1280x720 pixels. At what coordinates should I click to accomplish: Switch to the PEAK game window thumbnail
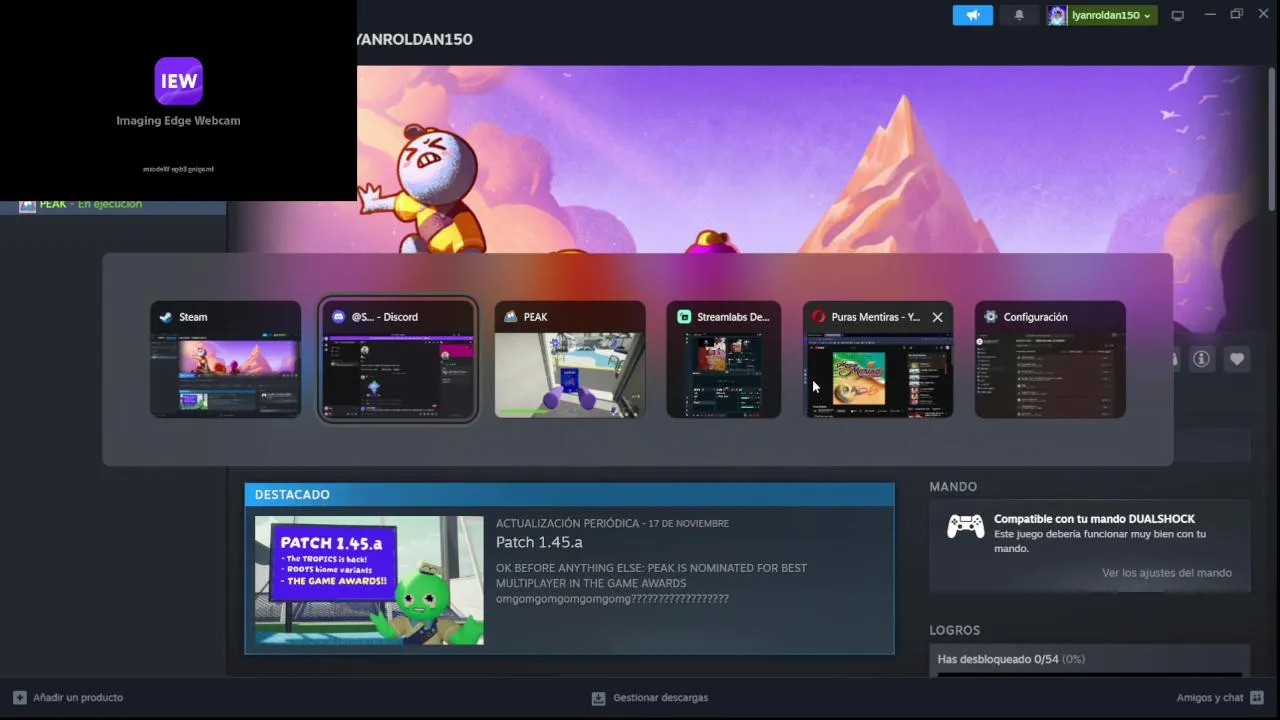570,360
